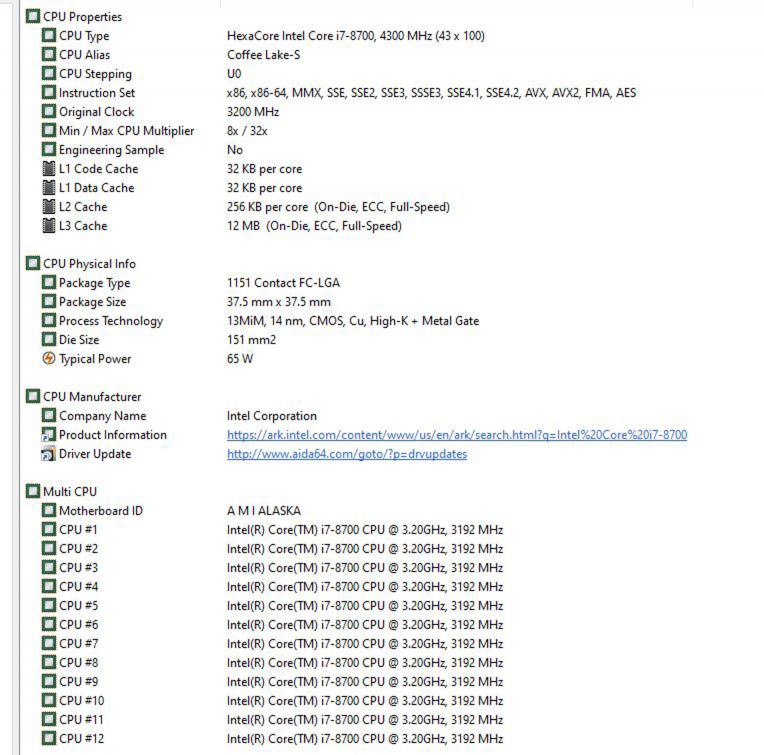Select the Engineering Sample row label
The image size is (764, 755).
(x=112, y=150)
